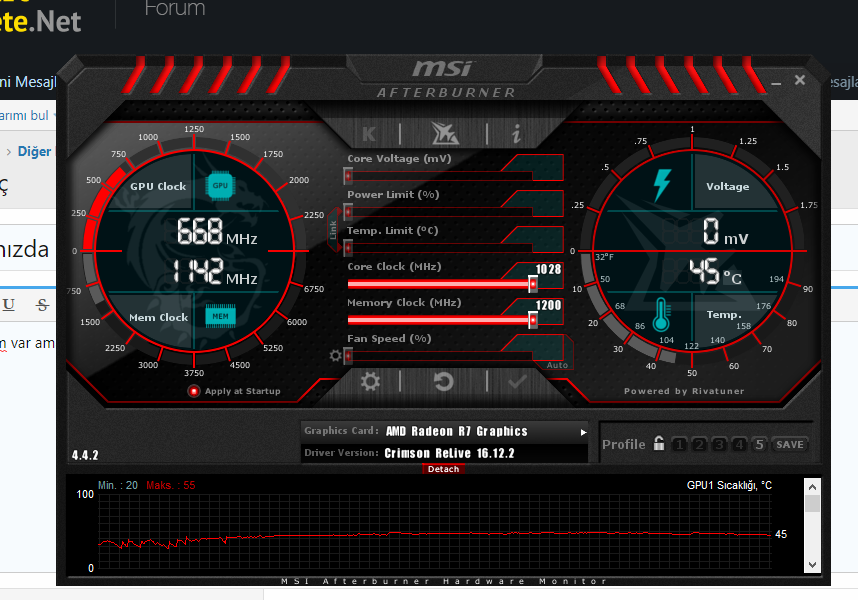Click the GPU1 Sıcaklığı graph label
Viewport: 858px width, 600px height.
point(729,485)
